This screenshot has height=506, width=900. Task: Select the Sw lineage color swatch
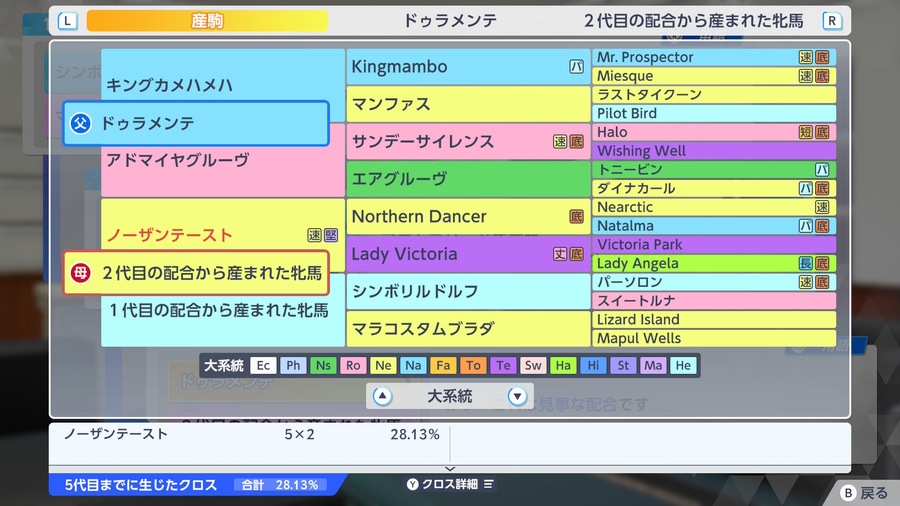533,365
